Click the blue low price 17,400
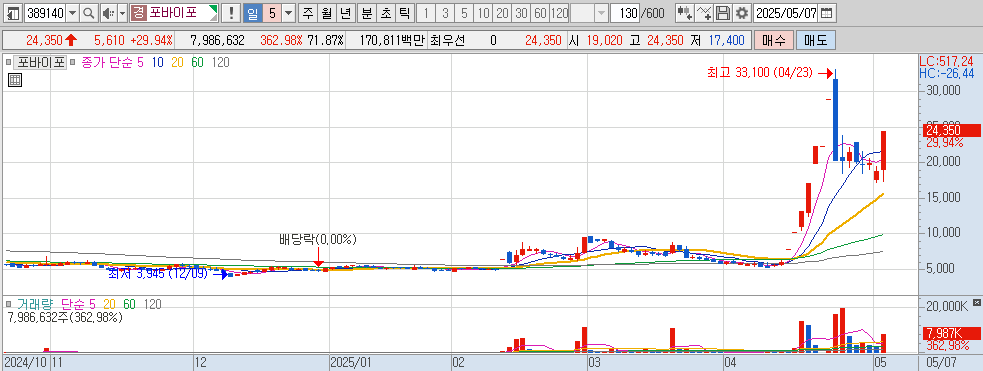The image size is (983, 371). (727, 41)
